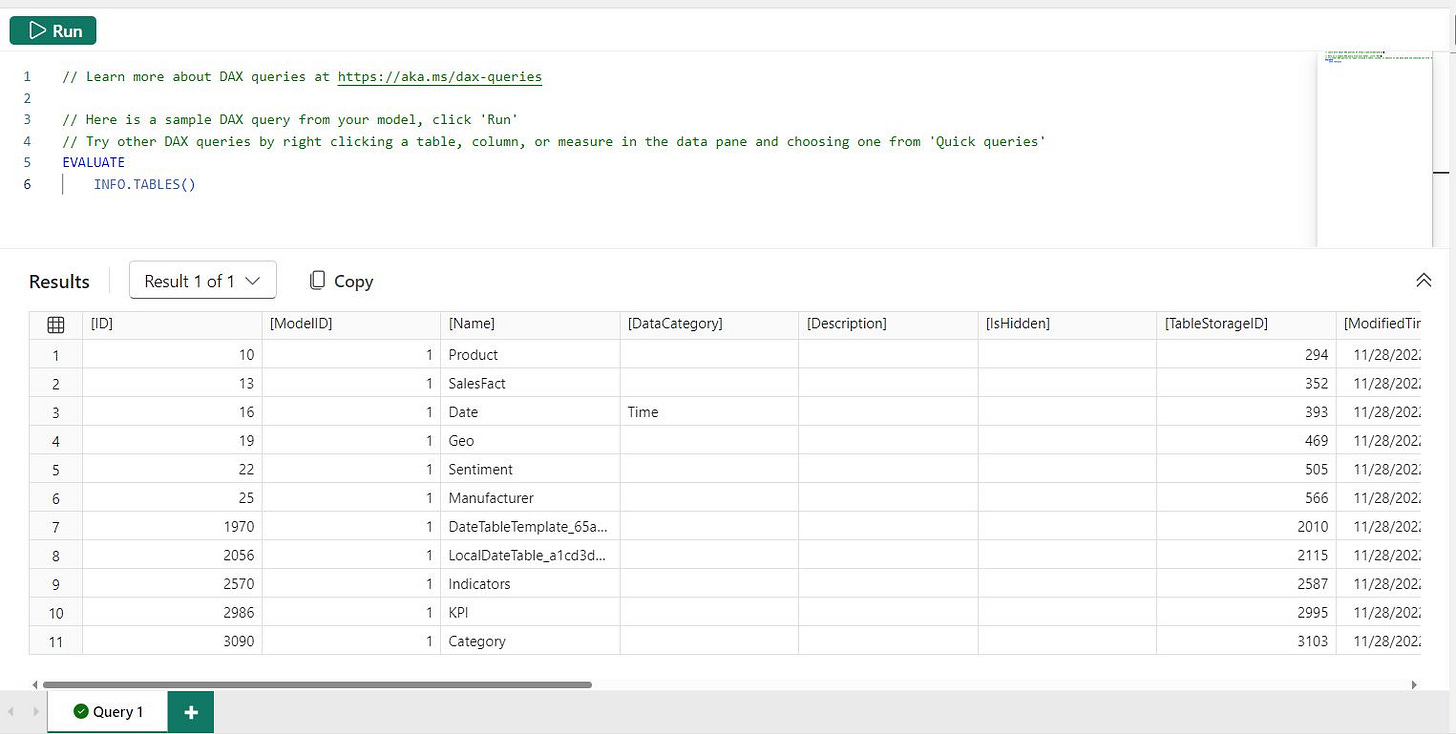Click the next query tab arrow
1456x734 pixels.
[35, 712]
